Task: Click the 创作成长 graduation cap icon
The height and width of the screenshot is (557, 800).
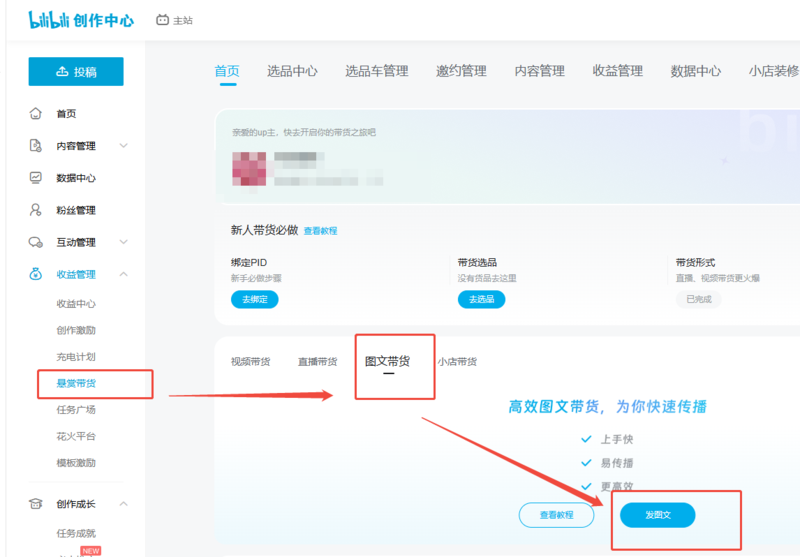Action: [x=35, y=503]
